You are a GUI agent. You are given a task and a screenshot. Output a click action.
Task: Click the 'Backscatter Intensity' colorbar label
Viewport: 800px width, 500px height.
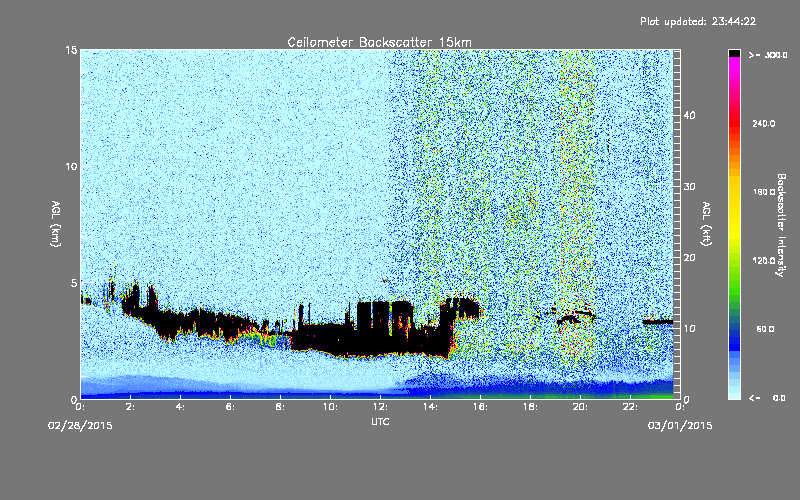(781, 225)
